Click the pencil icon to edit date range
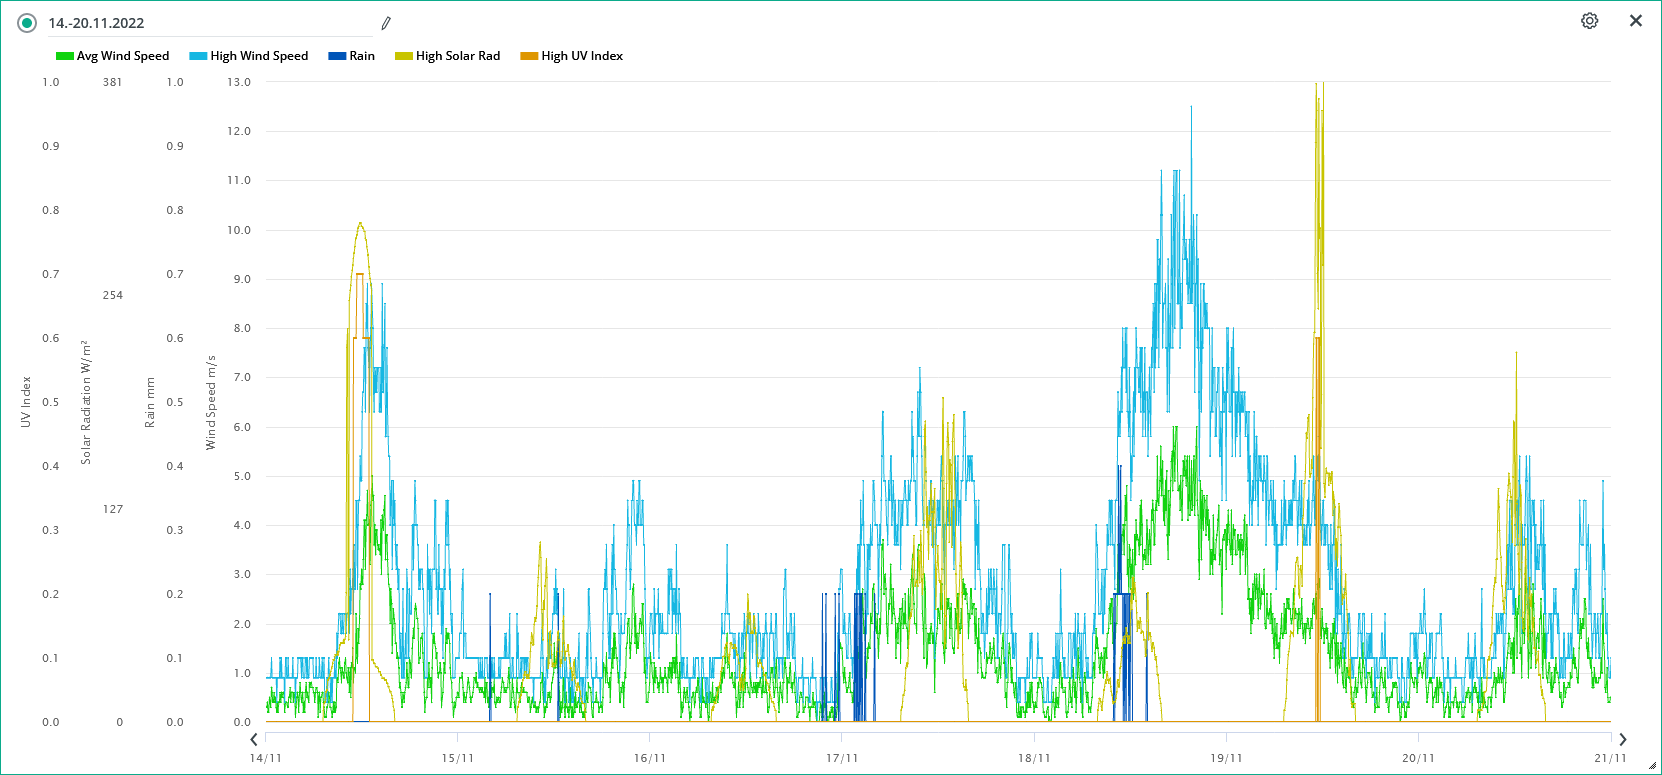Viewport: 1662px width, 775px height. coord(386,23)
